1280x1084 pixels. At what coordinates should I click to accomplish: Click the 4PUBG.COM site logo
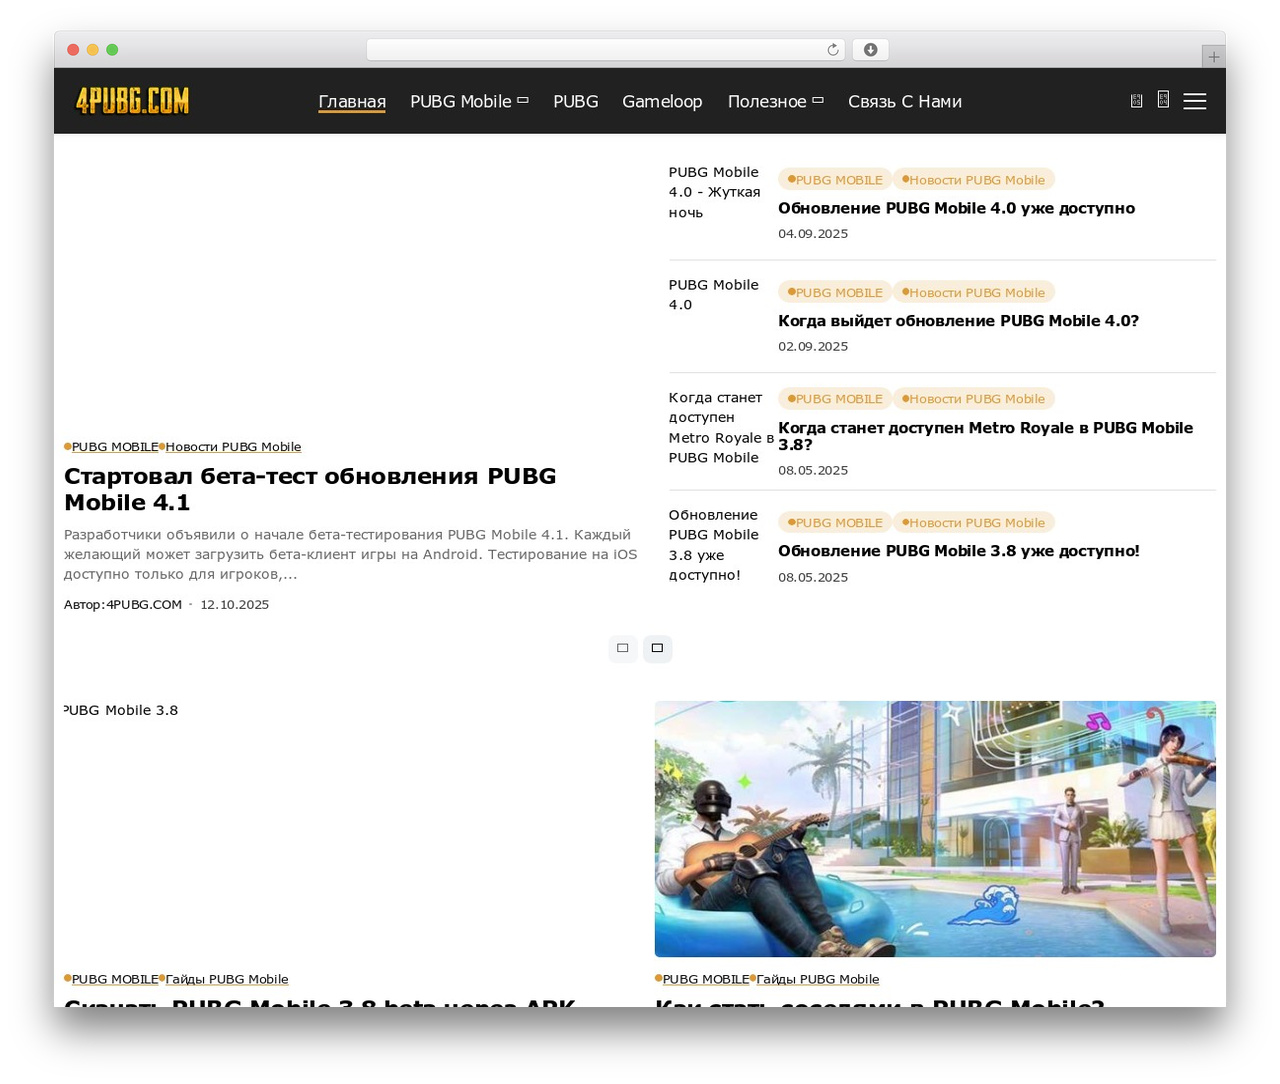click(133, 101)
